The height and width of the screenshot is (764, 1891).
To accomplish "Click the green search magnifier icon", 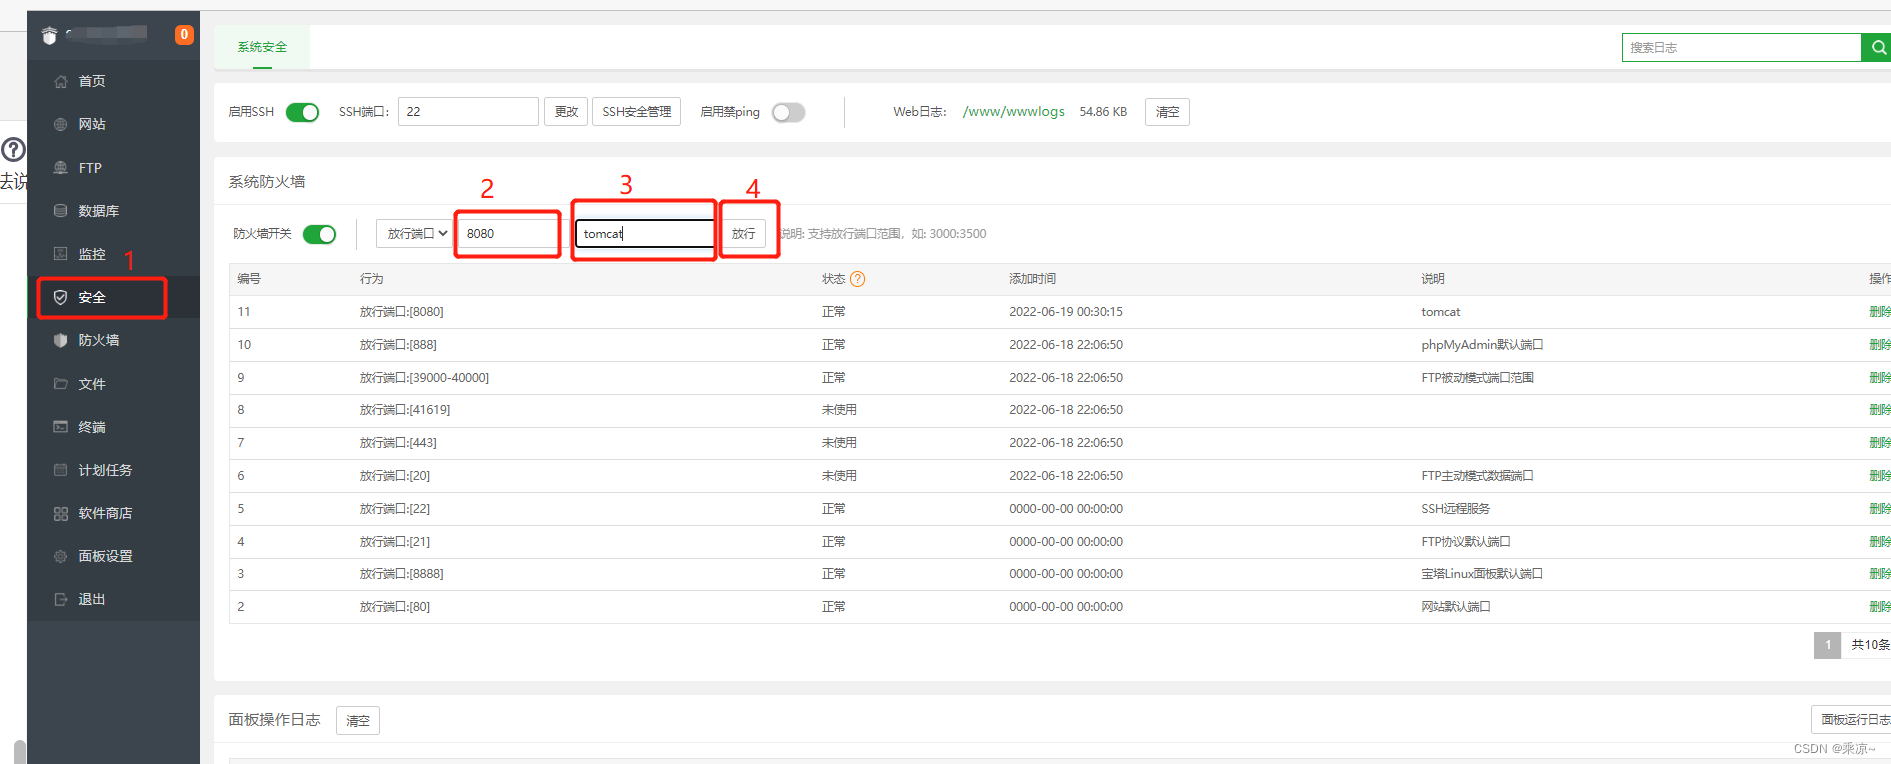I will 1878,47.
